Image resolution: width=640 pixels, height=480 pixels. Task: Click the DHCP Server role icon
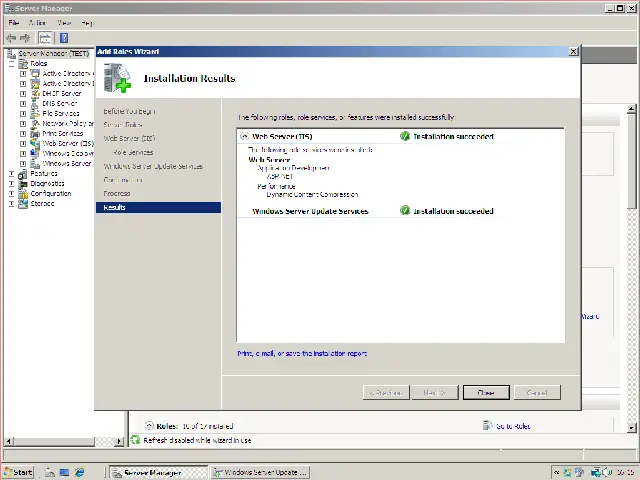(36, 93)
